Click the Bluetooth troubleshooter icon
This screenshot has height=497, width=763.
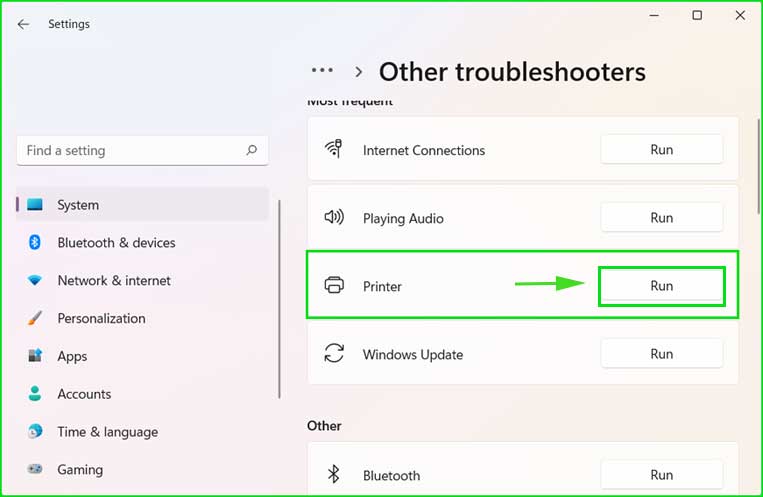(333, 474)
